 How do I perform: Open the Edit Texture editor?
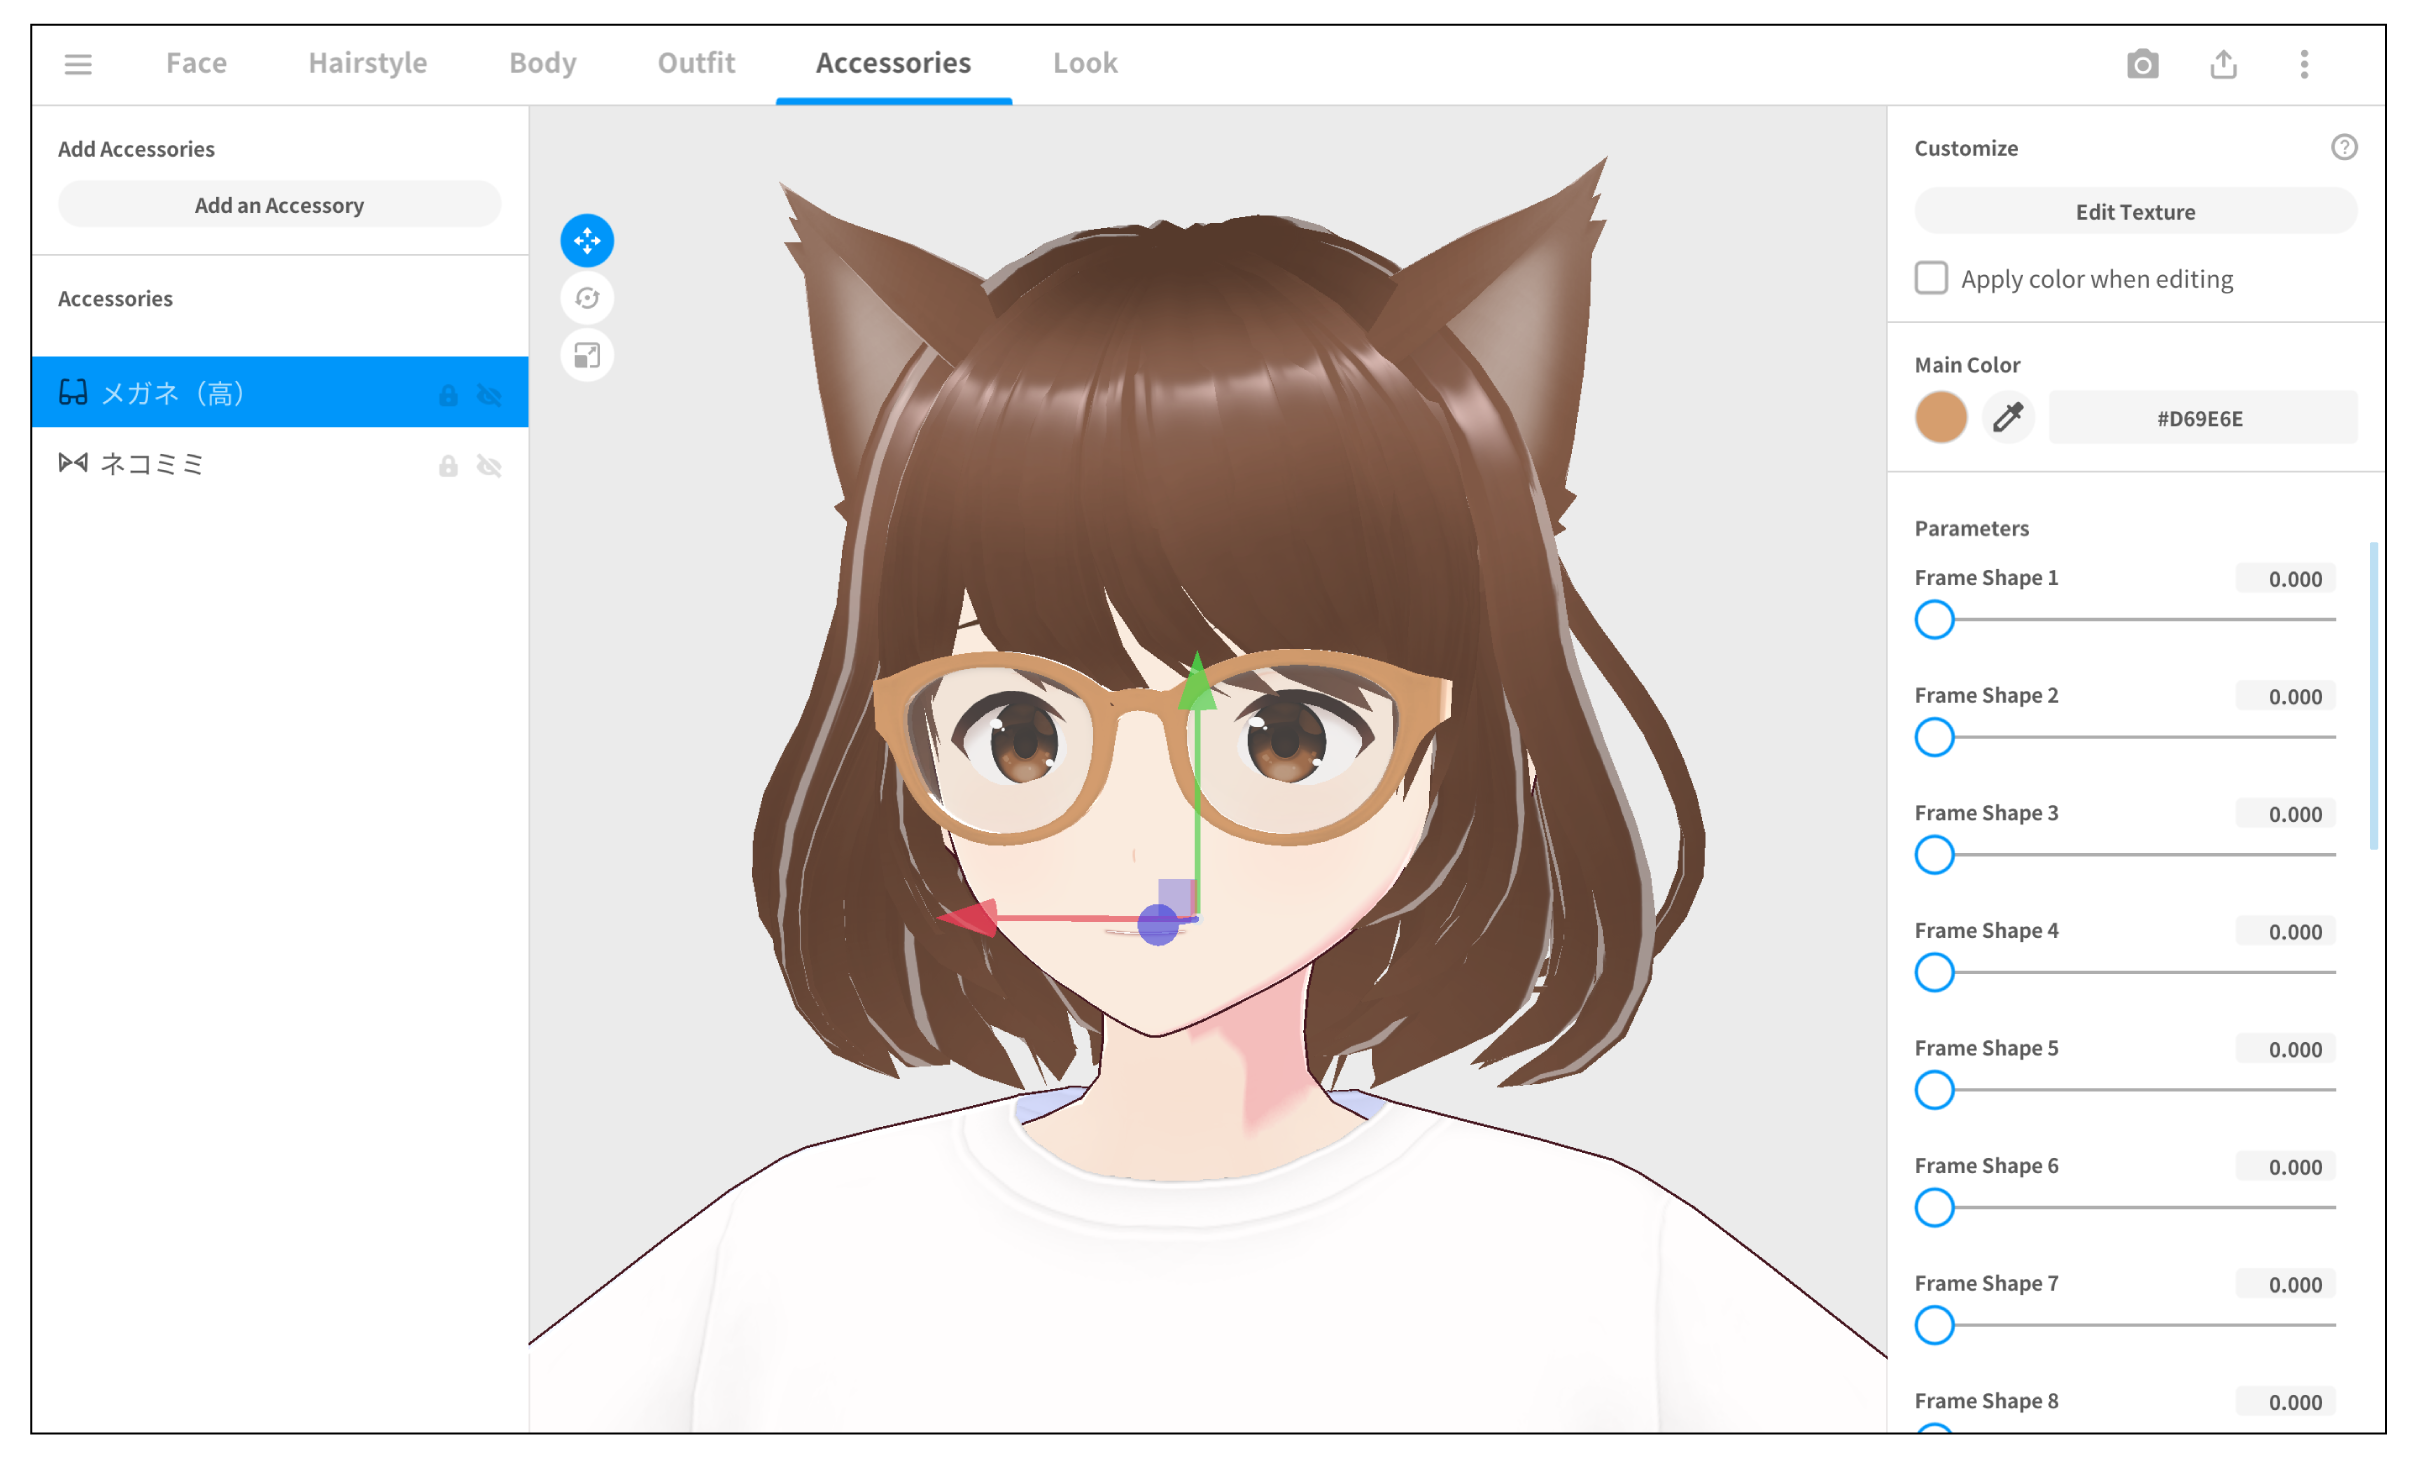click(x=2135, y=211)
